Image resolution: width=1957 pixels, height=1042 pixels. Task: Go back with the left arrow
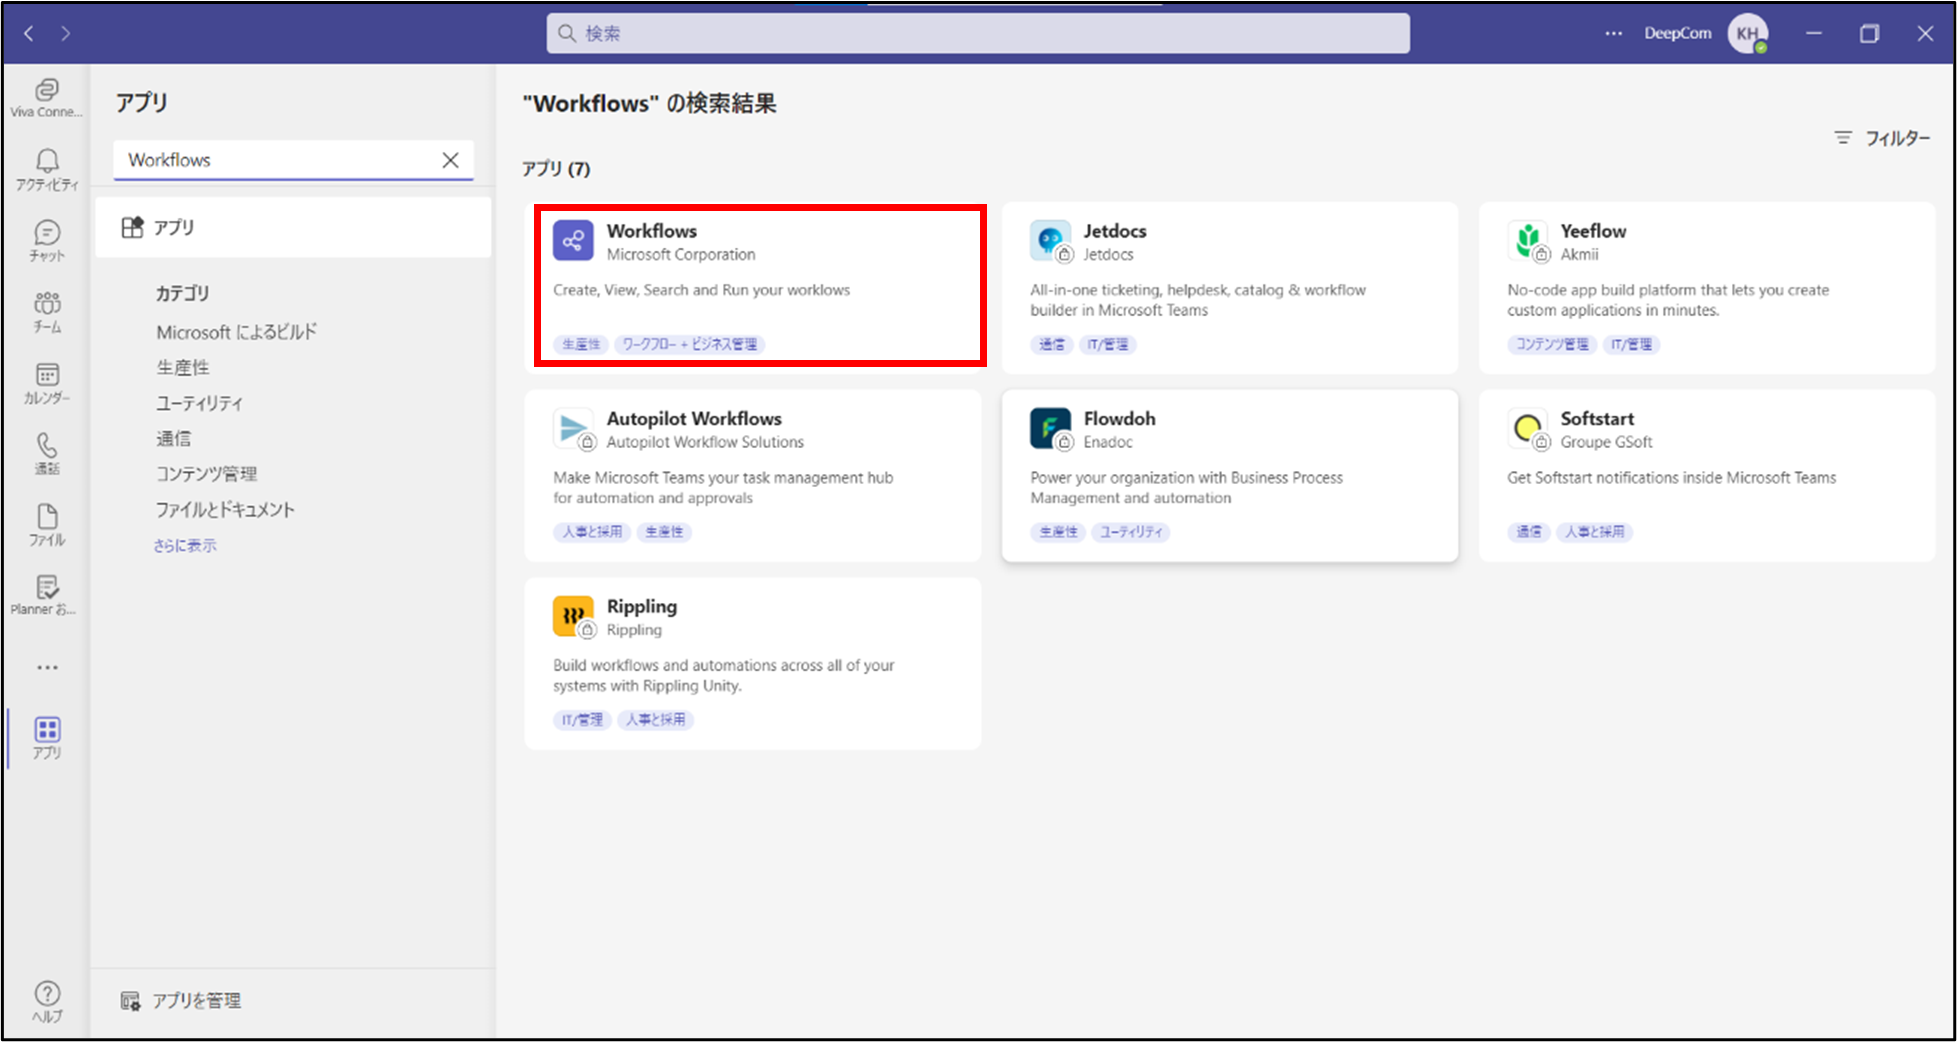coord(29,33)
